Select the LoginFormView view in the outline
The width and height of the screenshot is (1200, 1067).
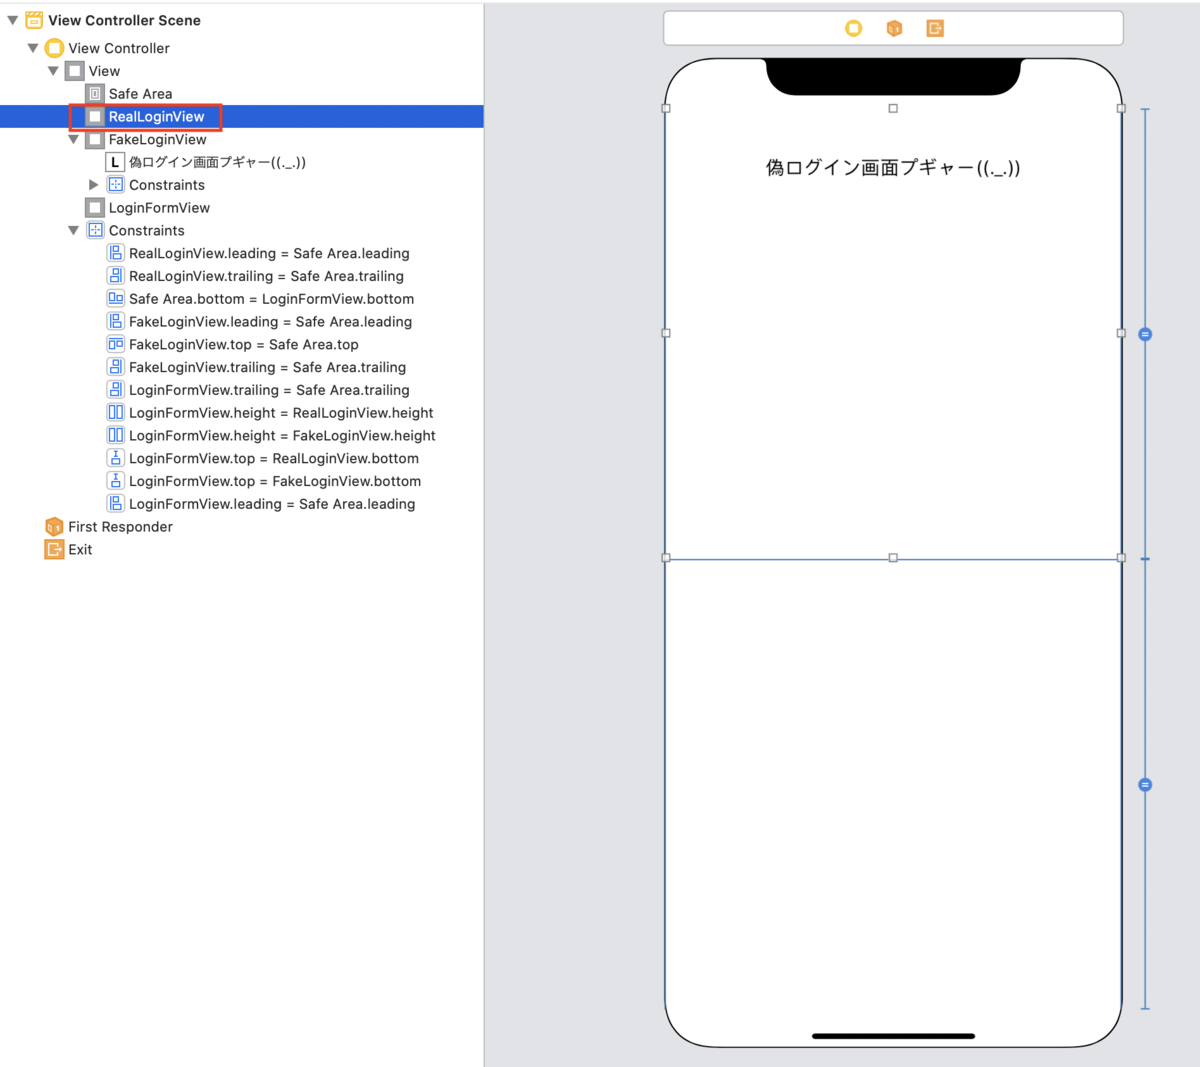(160, 207)
